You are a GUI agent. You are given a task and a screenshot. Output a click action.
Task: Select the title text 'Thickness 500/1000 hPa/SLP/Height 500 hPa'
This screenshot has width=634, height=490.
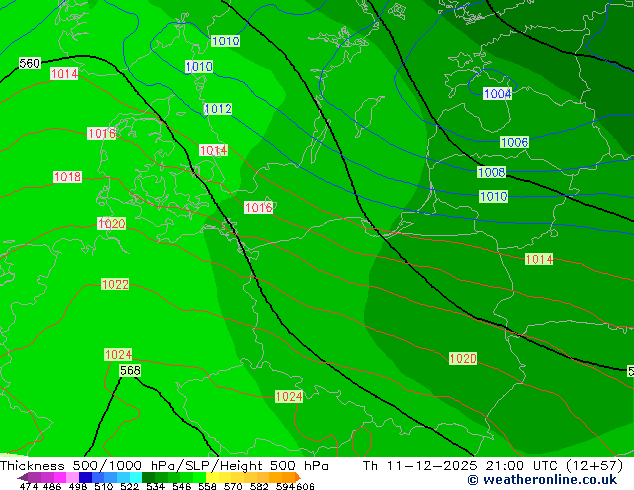click(x=164, y=466)
